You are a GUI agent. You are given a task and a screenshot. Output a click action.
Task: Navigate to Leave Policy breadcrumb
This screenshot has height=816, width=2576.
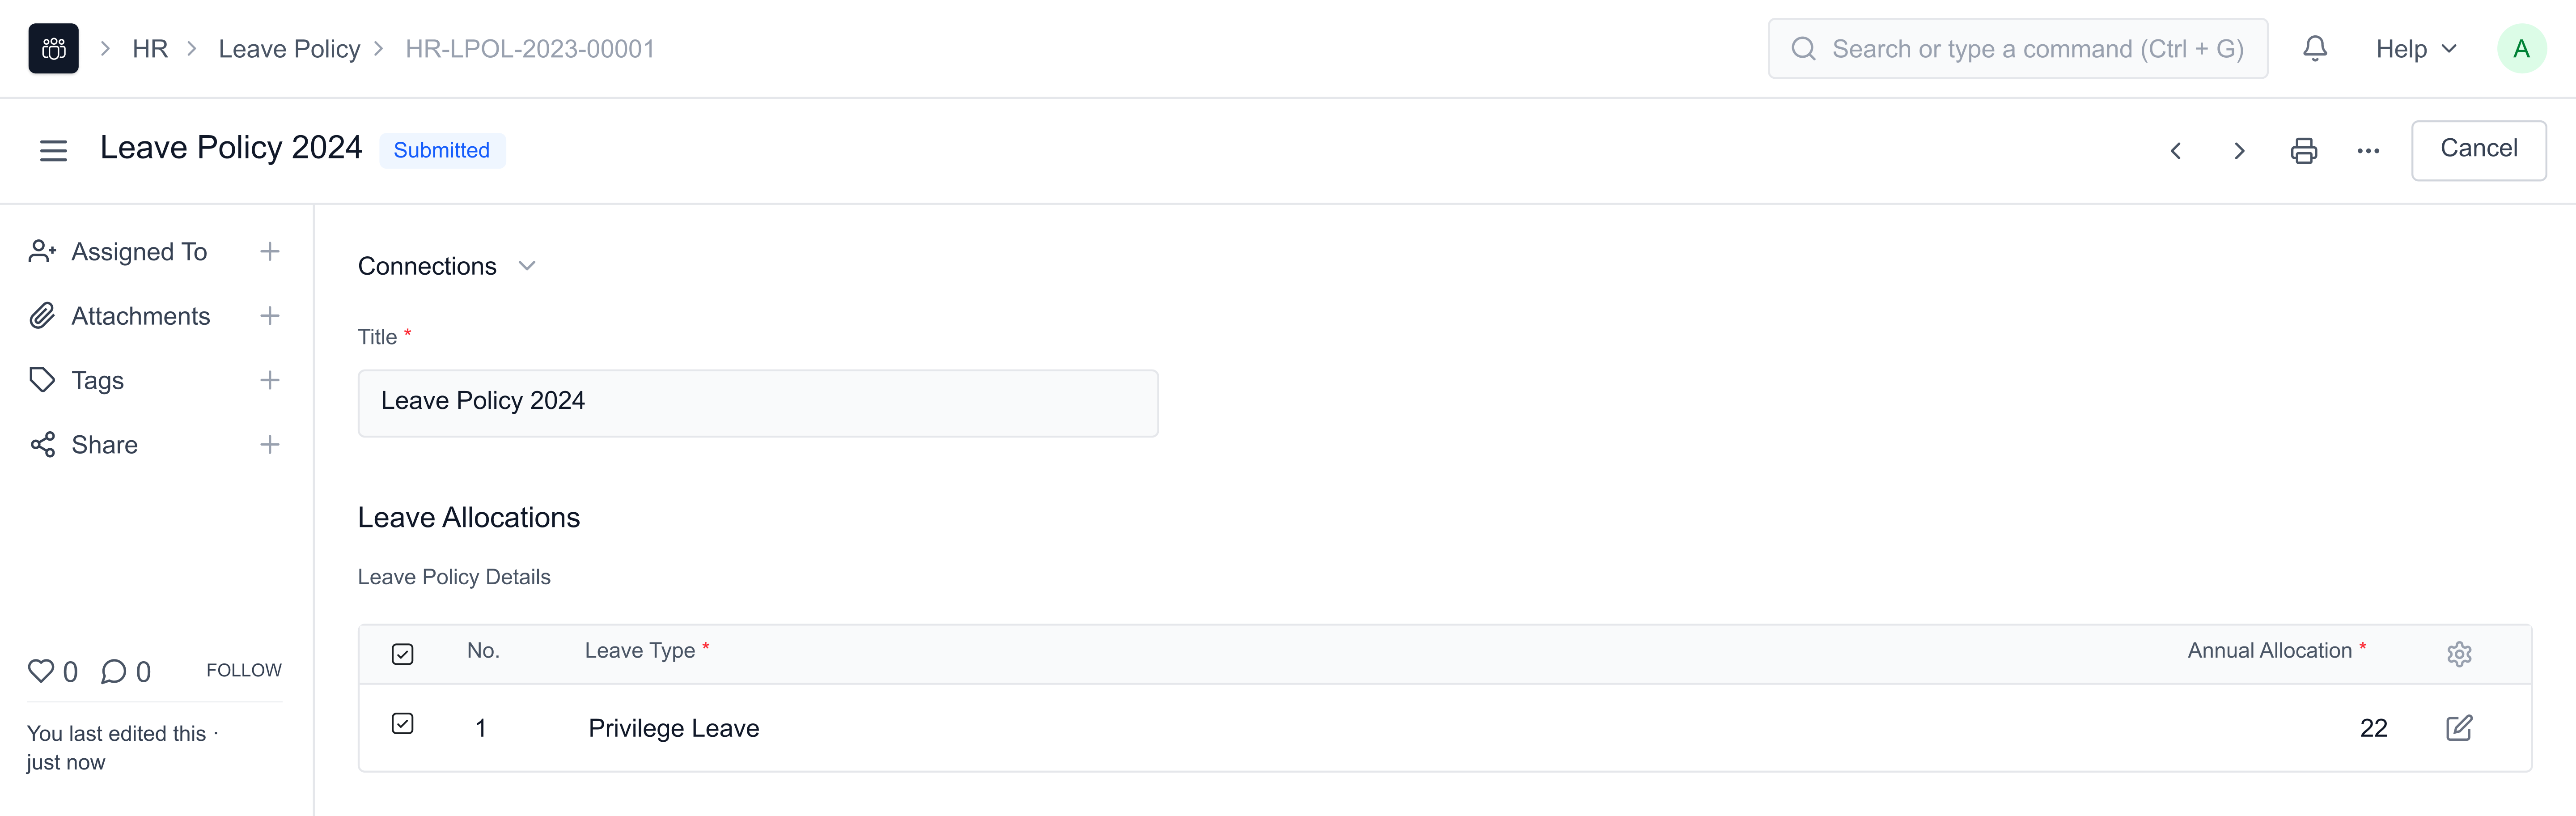289,49
